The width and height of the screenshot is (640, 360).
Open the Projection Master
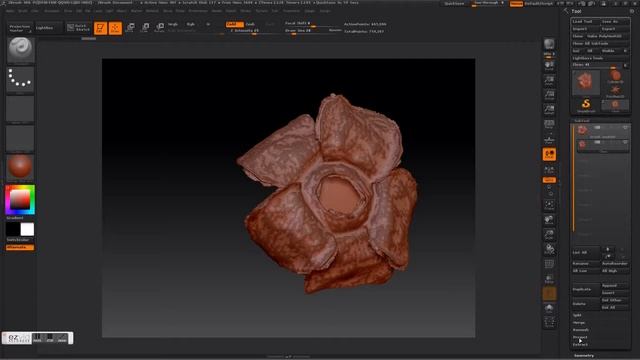tap(20, 28)
